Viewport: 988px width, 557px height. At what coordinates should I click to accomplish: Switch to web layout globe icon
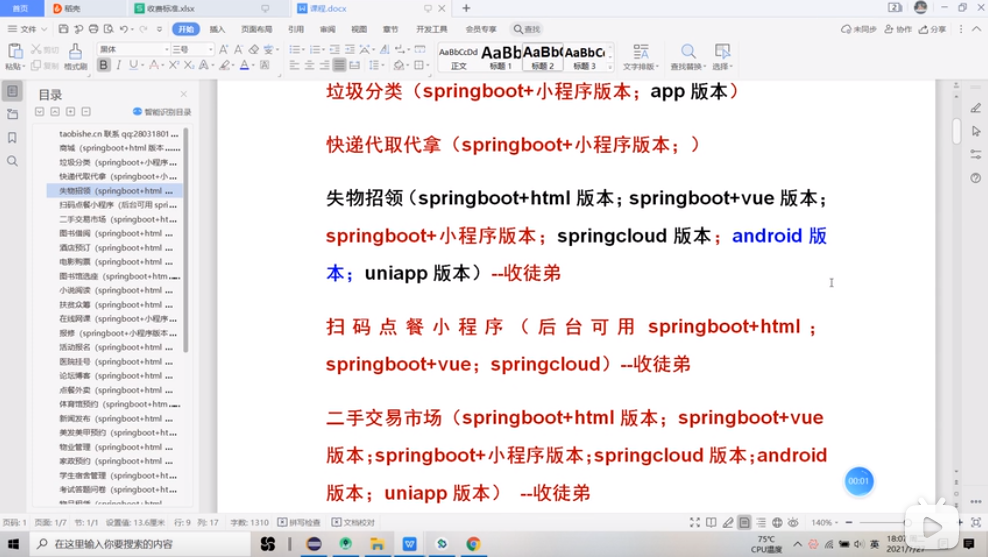(777, 522)
